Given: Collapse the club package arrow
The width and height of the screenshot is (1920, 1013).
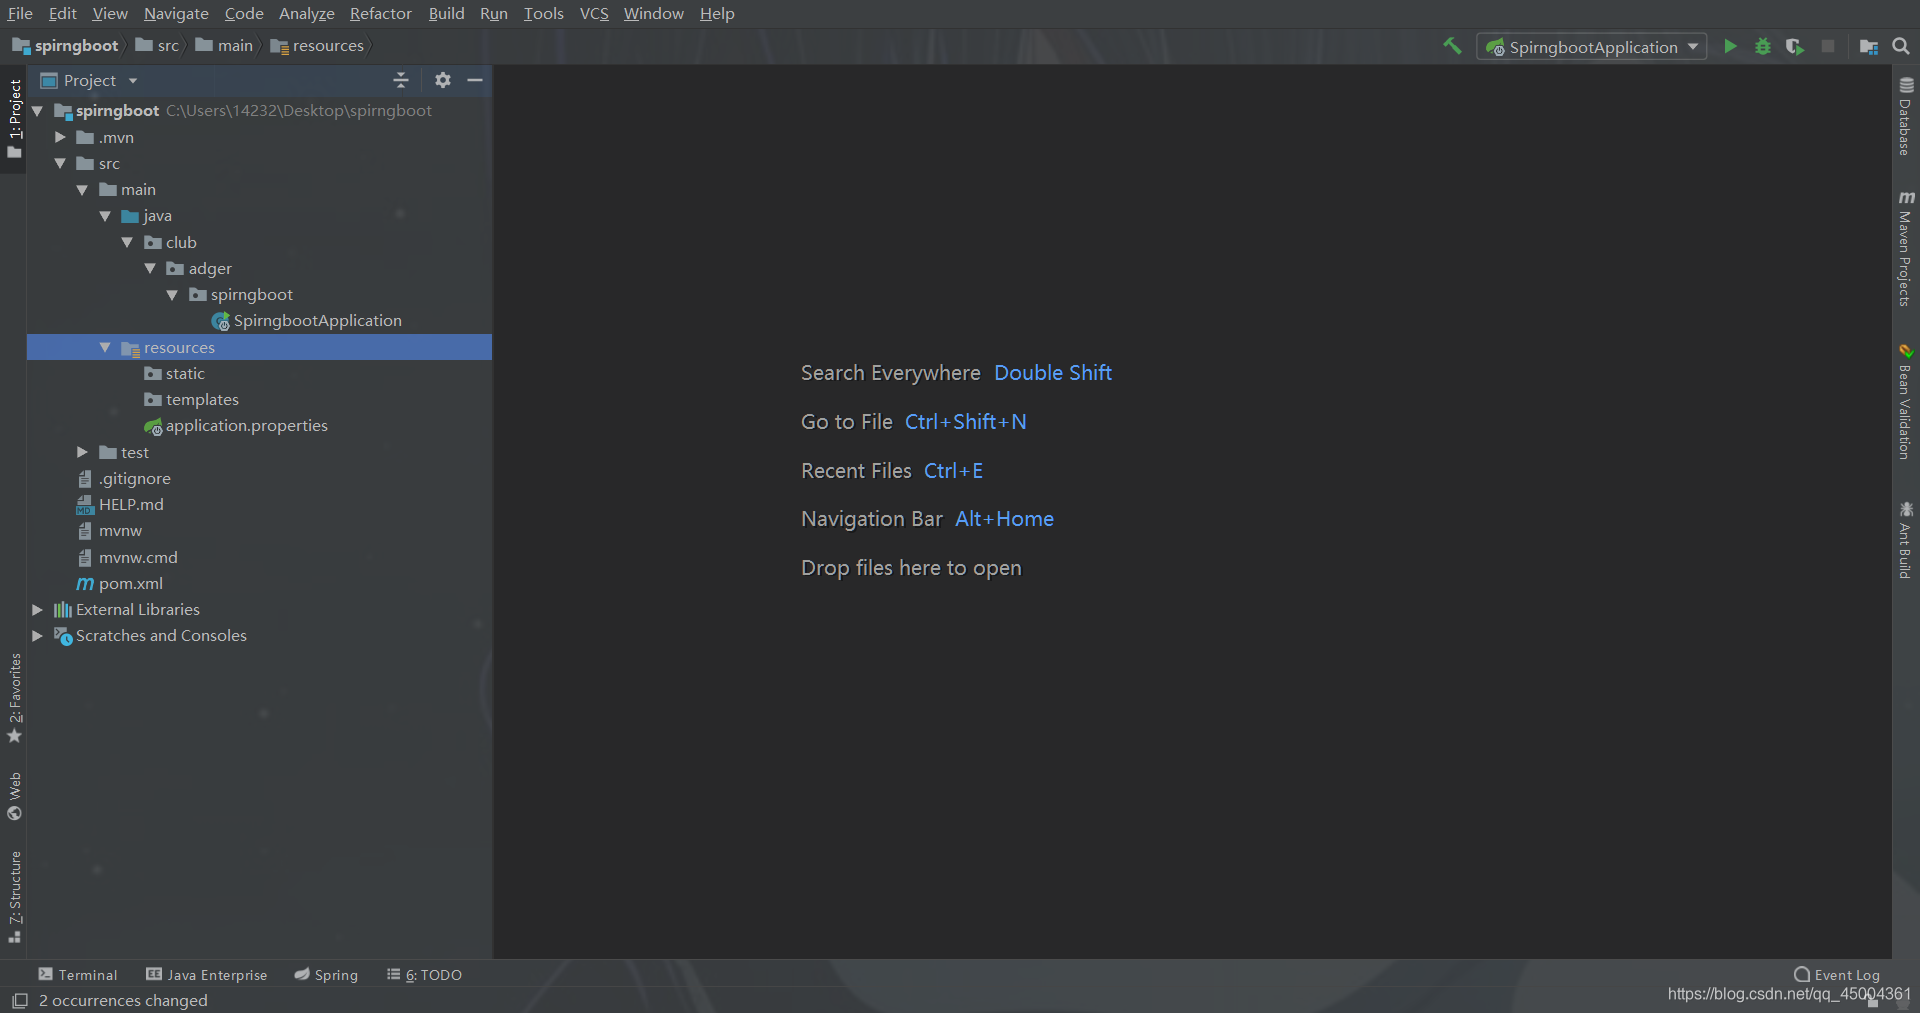Looking at the screenshot, I should [x=127, y=242].
